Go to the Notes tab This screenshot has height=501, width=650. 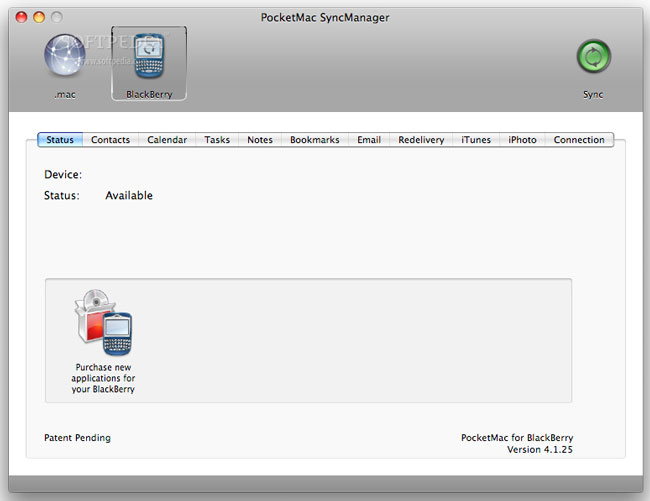pos(260,140)
